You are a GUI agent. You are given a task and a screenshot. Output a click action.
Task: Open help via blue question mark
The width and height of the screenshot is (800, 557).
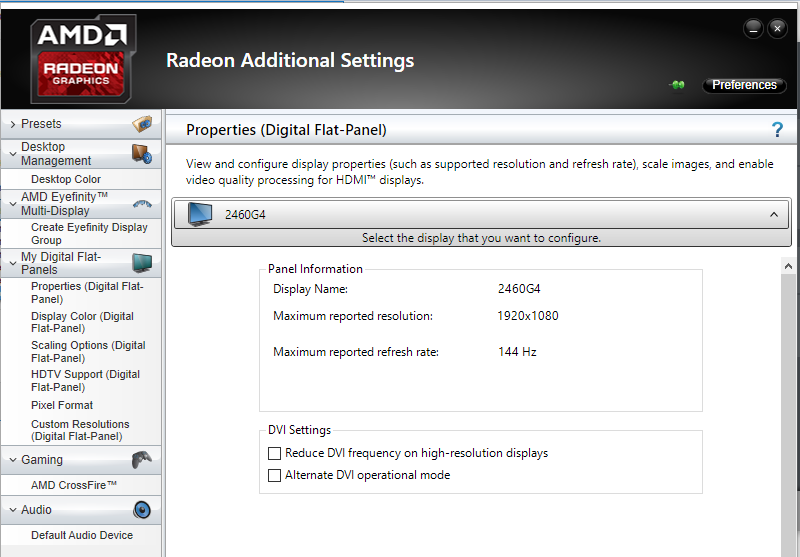tap(777, 130)
